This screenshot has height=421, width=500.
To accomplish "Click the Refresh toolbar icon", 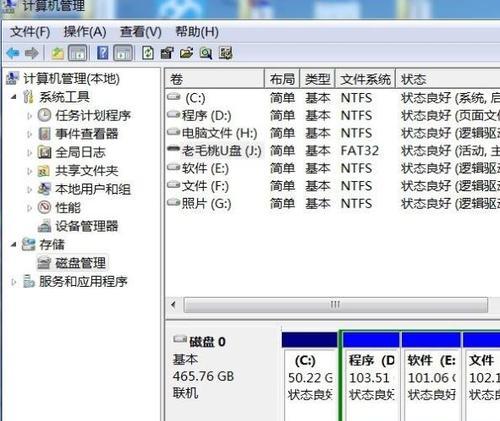I will 148,53.
